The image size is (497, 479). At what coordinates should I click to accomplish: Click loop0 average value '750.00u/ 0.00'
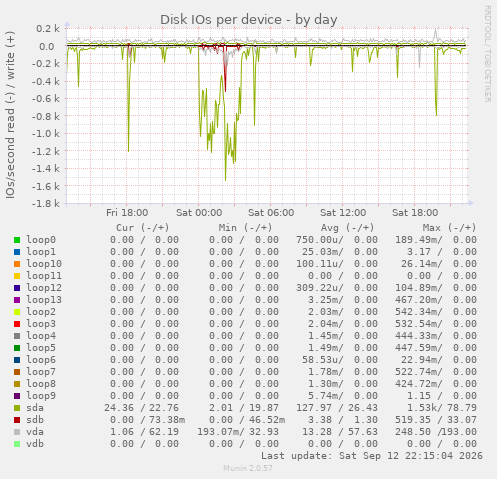click(337, 240)
